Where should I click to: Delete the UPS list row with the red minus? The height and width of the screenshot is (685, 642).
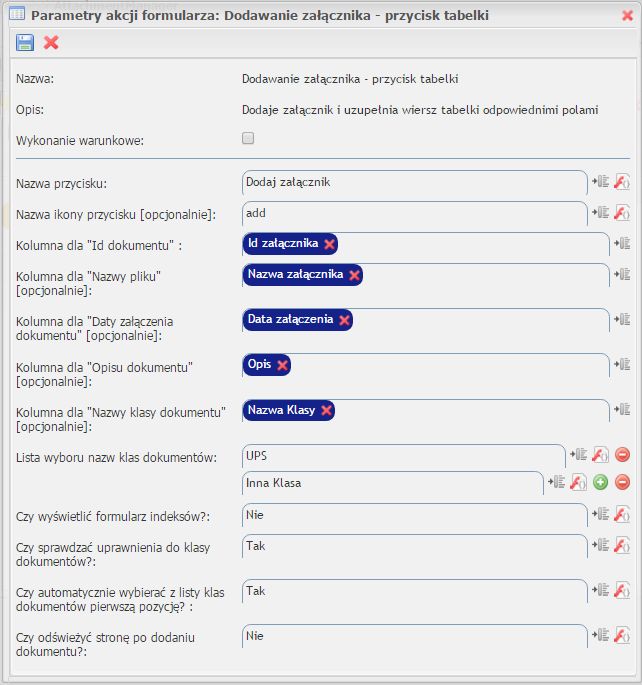point(622,455)
